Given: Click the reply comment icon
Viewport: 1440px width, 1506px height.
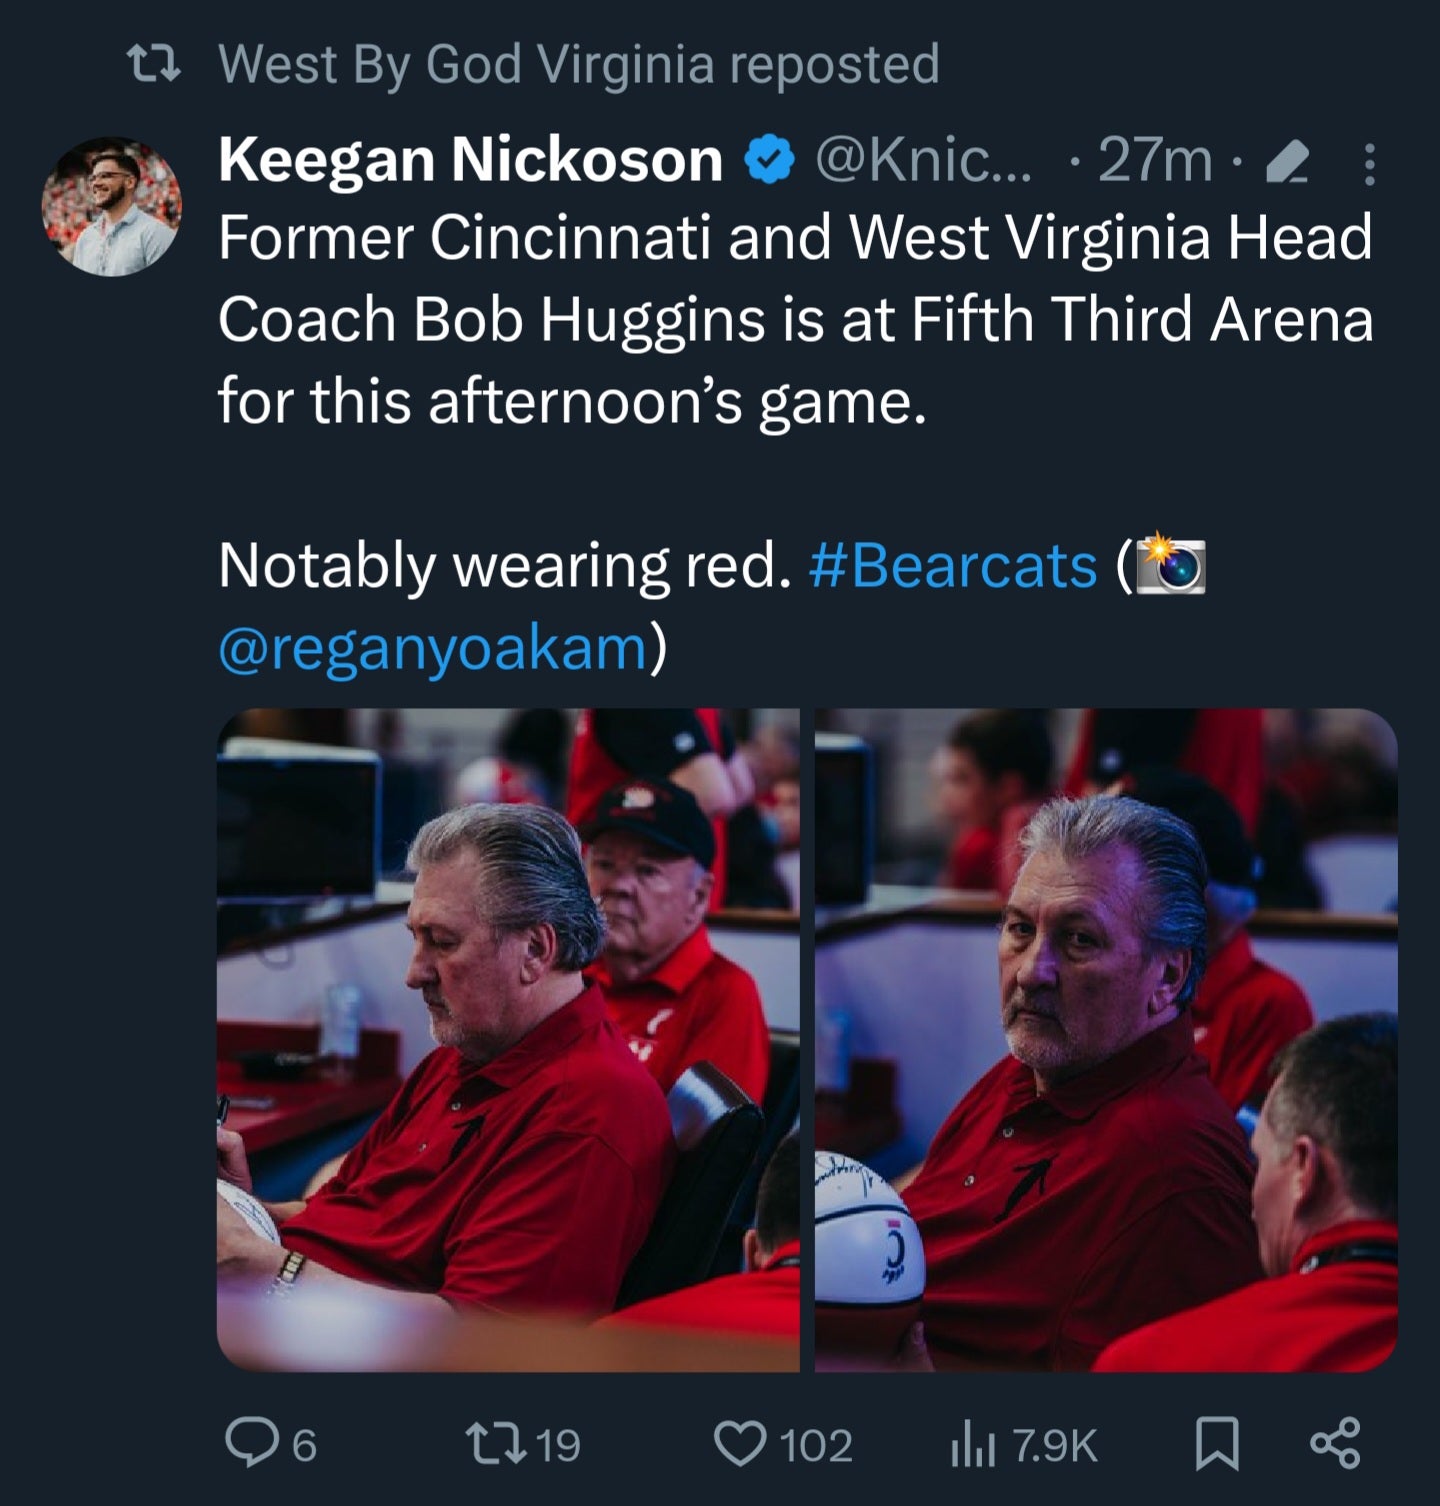Looking at the screenshot, I should [x=245, y=1444].
